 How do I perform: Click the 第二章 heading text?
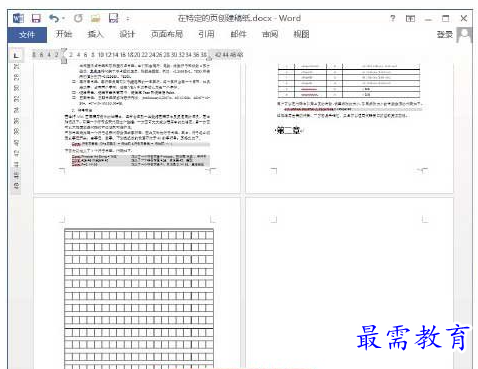click(x=289, y=130)
